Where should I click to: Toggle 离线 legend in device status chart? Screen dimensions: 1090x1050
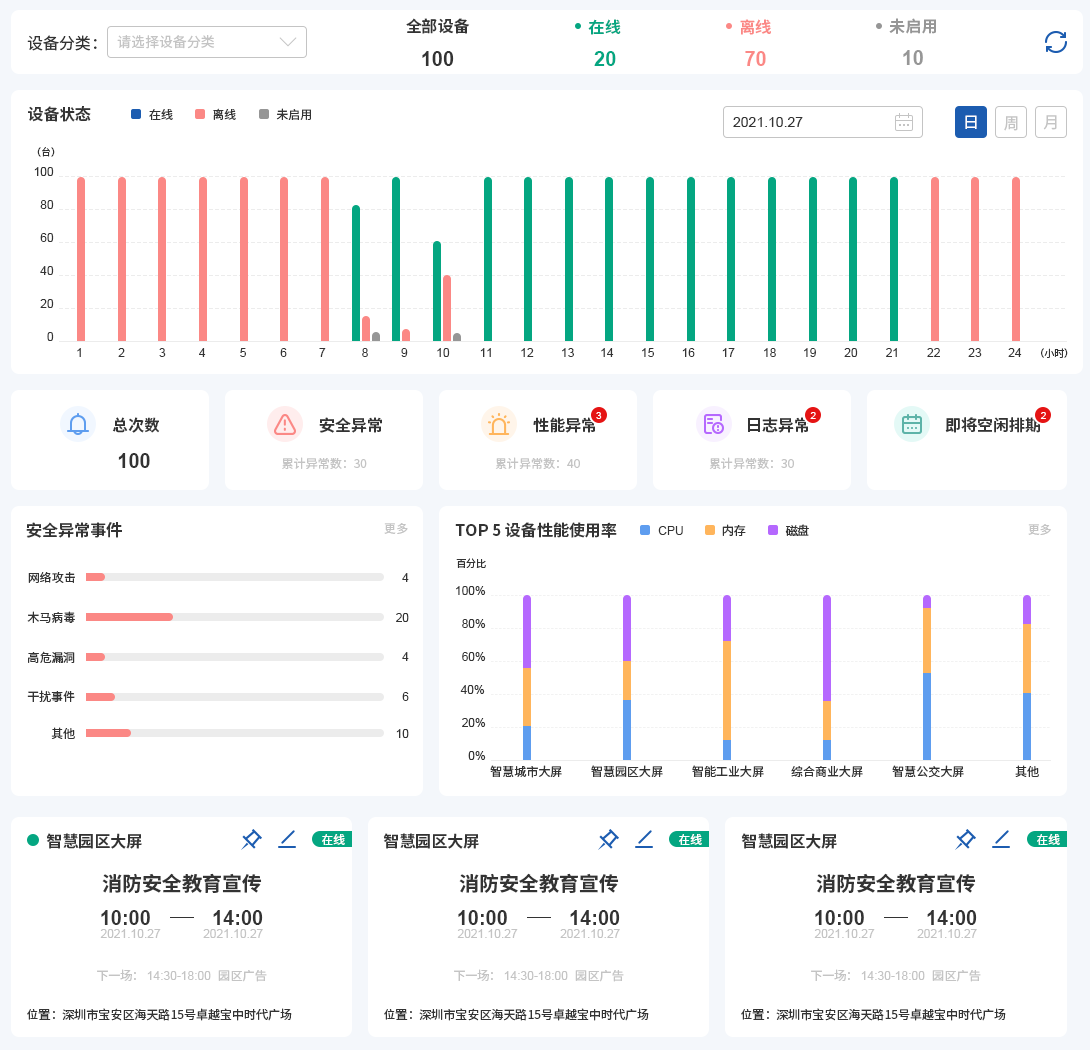(215, 115)
